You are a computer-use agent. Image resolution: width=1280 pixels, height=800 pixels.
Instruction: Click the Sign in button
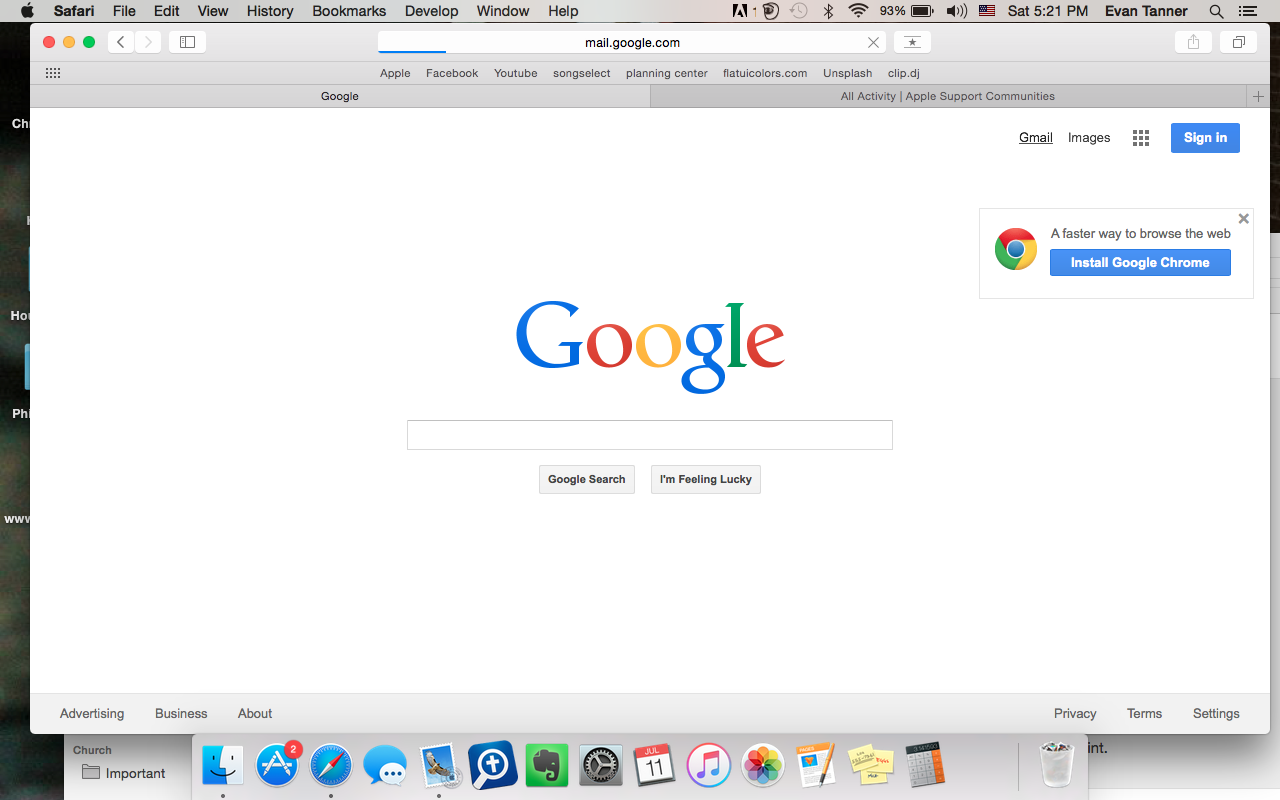(1205, 138)
